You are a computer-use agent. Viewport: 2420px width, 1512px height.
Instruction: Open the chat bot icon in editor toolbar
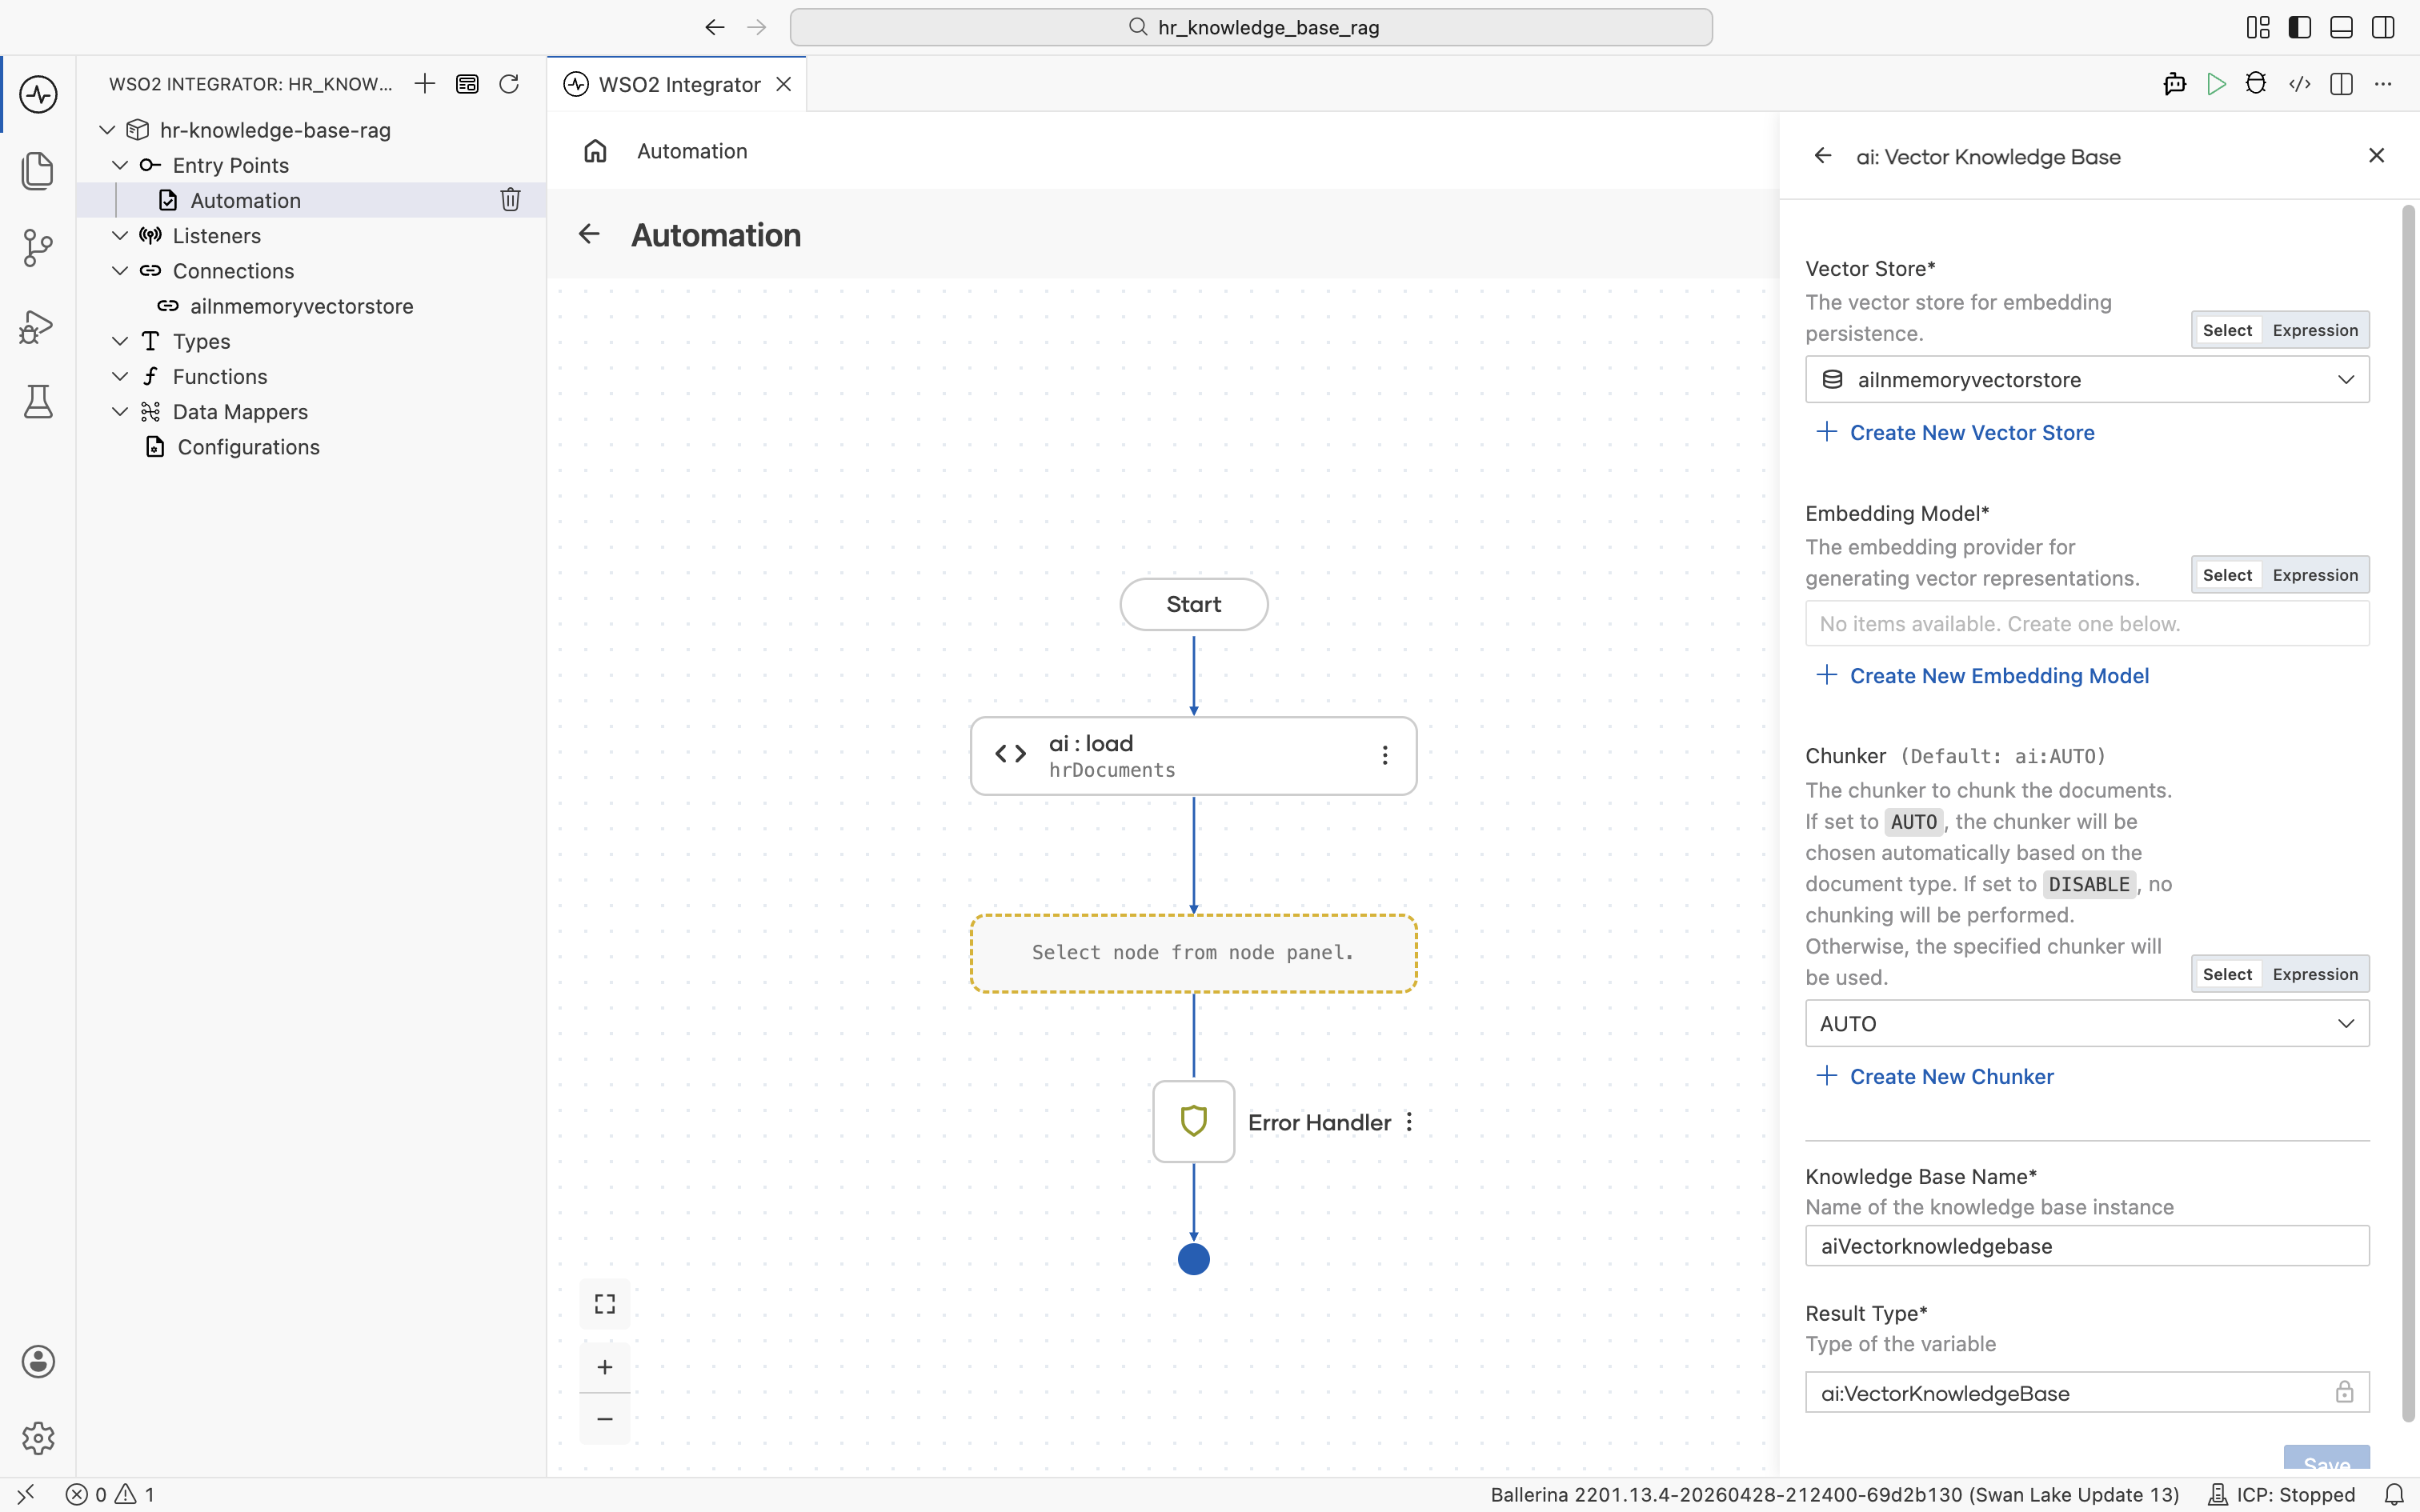2174,84
